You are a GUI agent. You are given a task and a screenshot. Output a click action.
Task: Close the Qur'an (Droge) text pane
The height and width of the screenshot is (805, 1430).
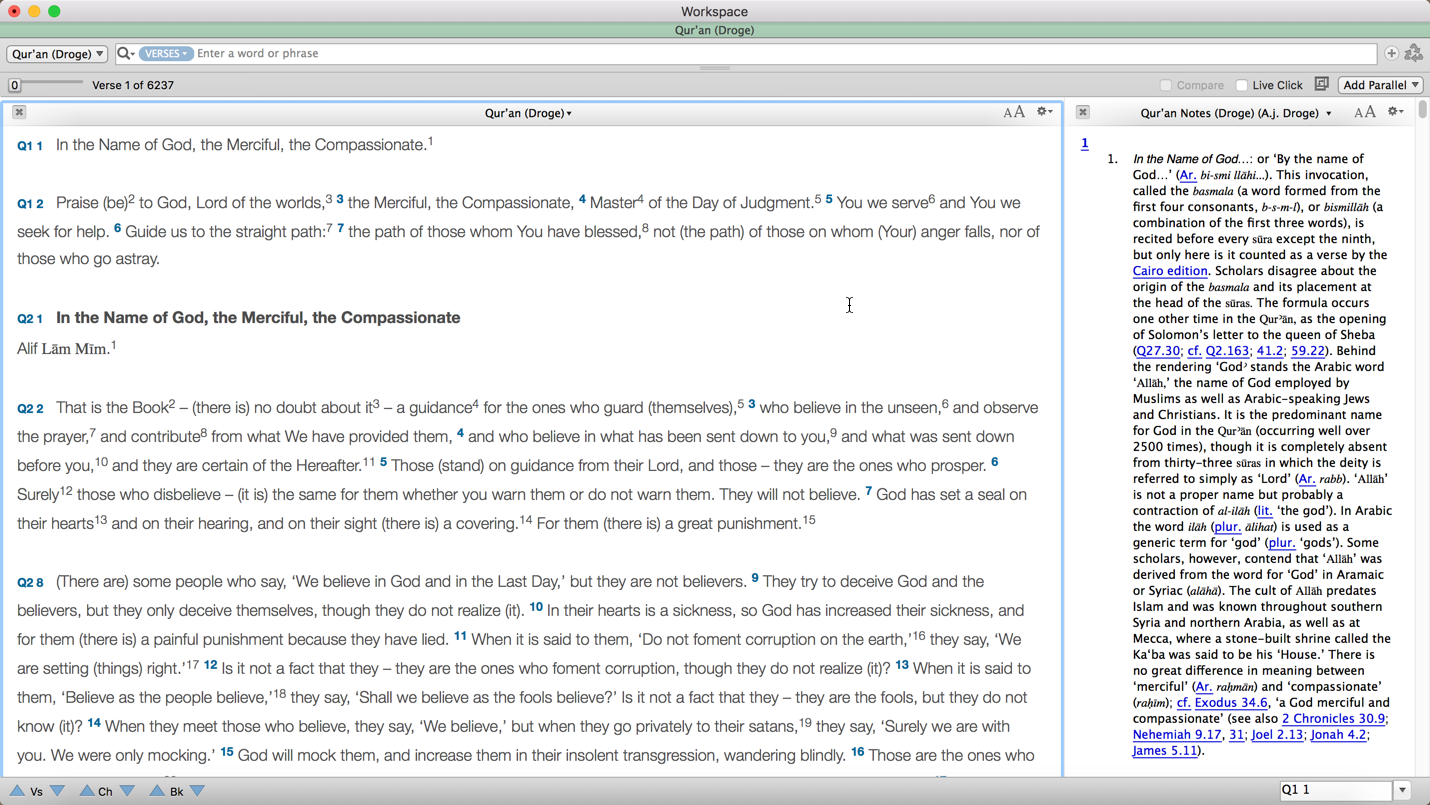[x=19, y=112]
